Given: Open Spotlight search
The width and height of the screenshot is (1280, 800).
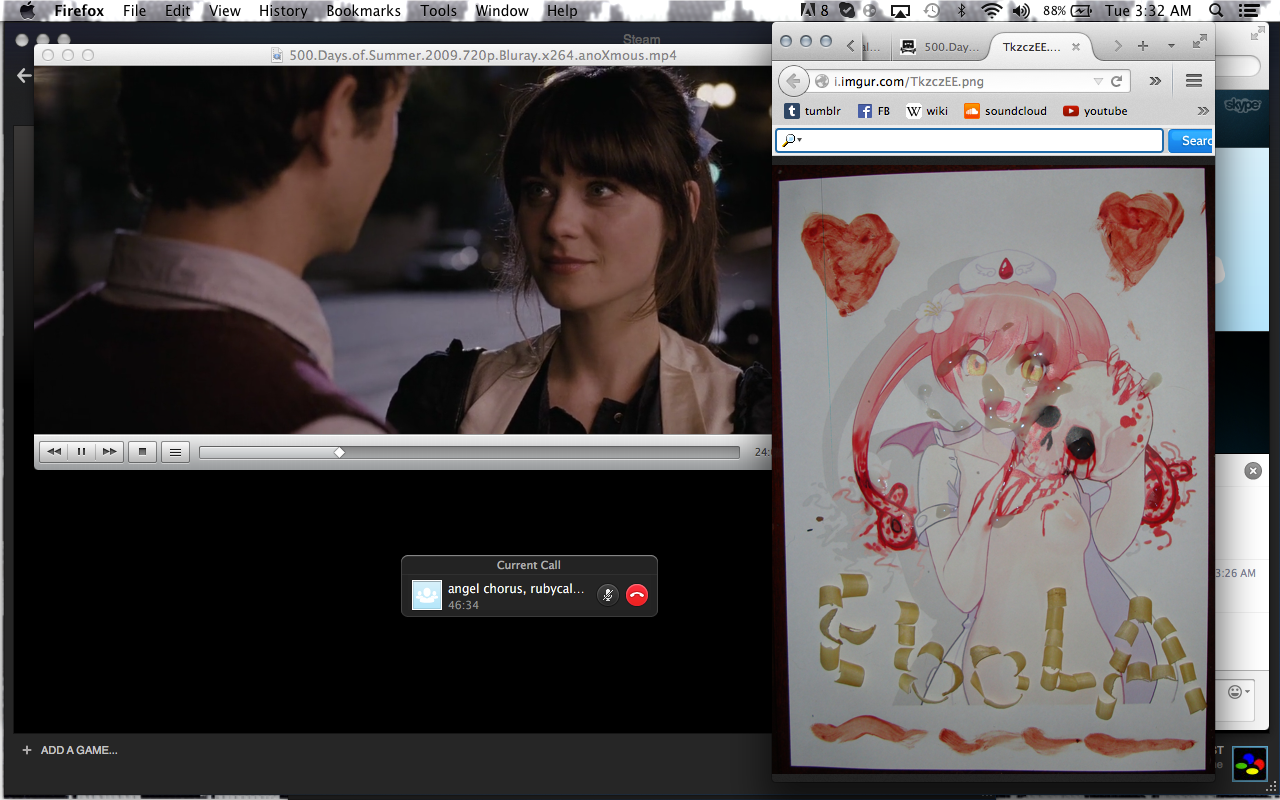Looking at the screenshot, I should [x=1217, y=11].
